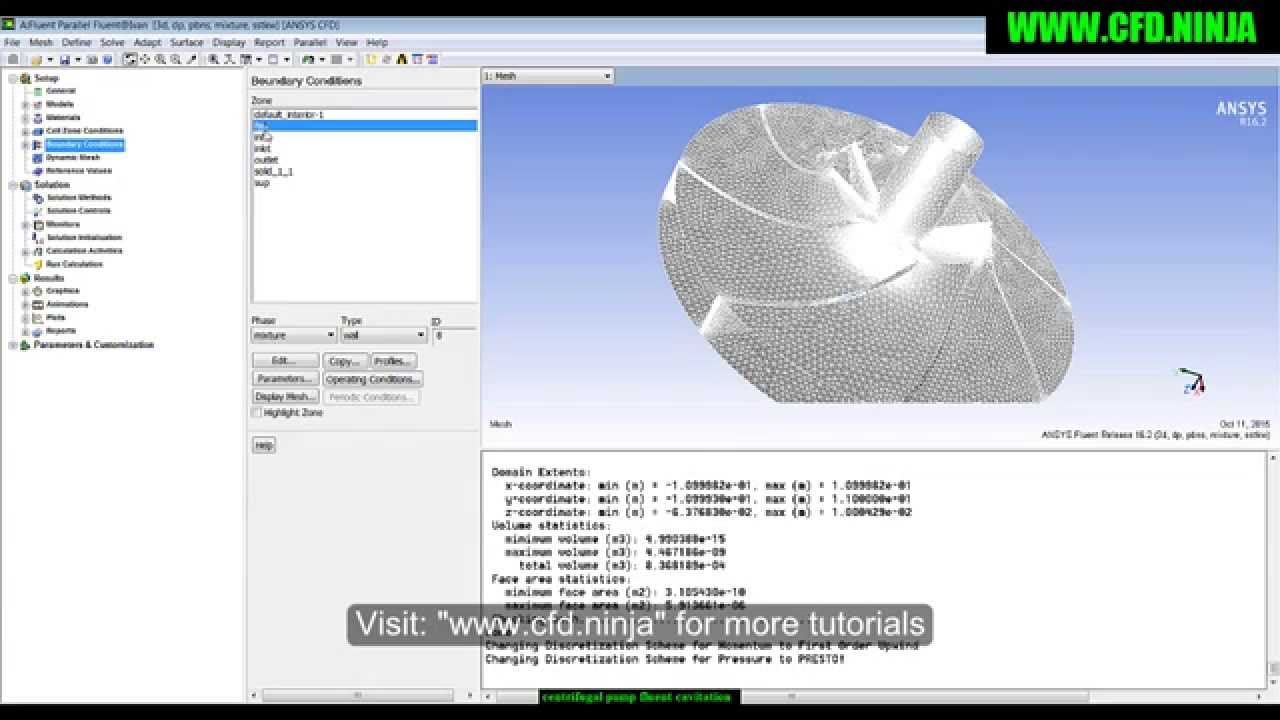Click the console horizontal scrollbar
The image size is (1280, 720).
click(873, 695)
